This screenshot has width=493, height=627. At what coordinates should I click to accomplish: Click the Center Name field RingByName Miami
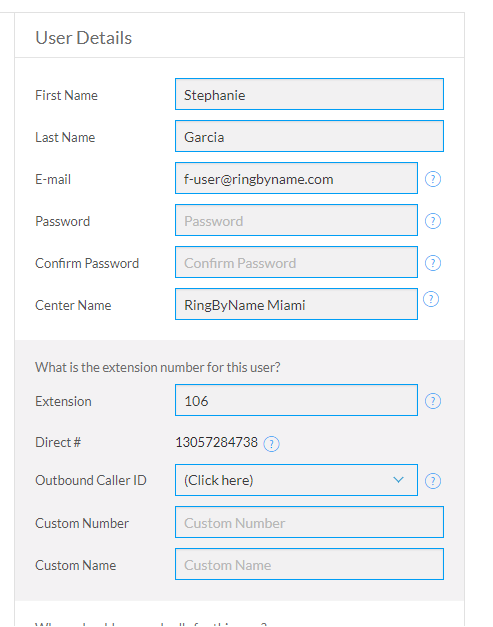click(296, 304)
